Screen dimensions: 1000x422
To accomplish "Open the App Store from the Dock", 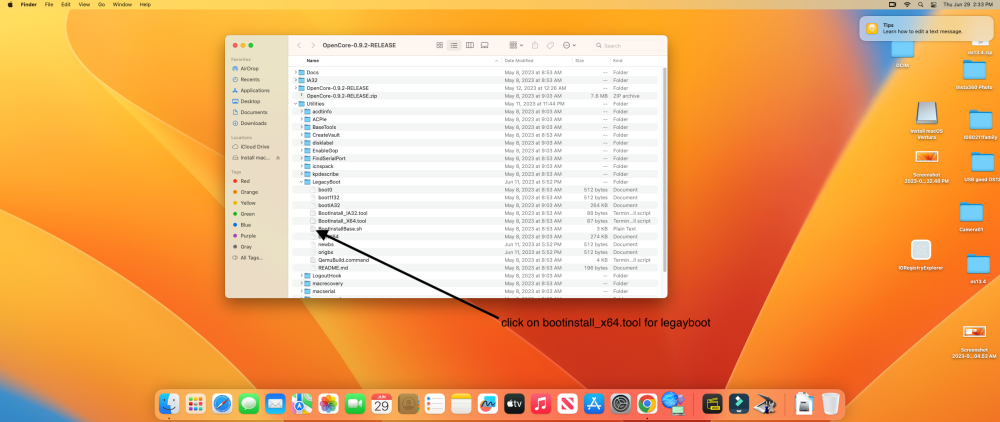I will [x=594, y=404].
